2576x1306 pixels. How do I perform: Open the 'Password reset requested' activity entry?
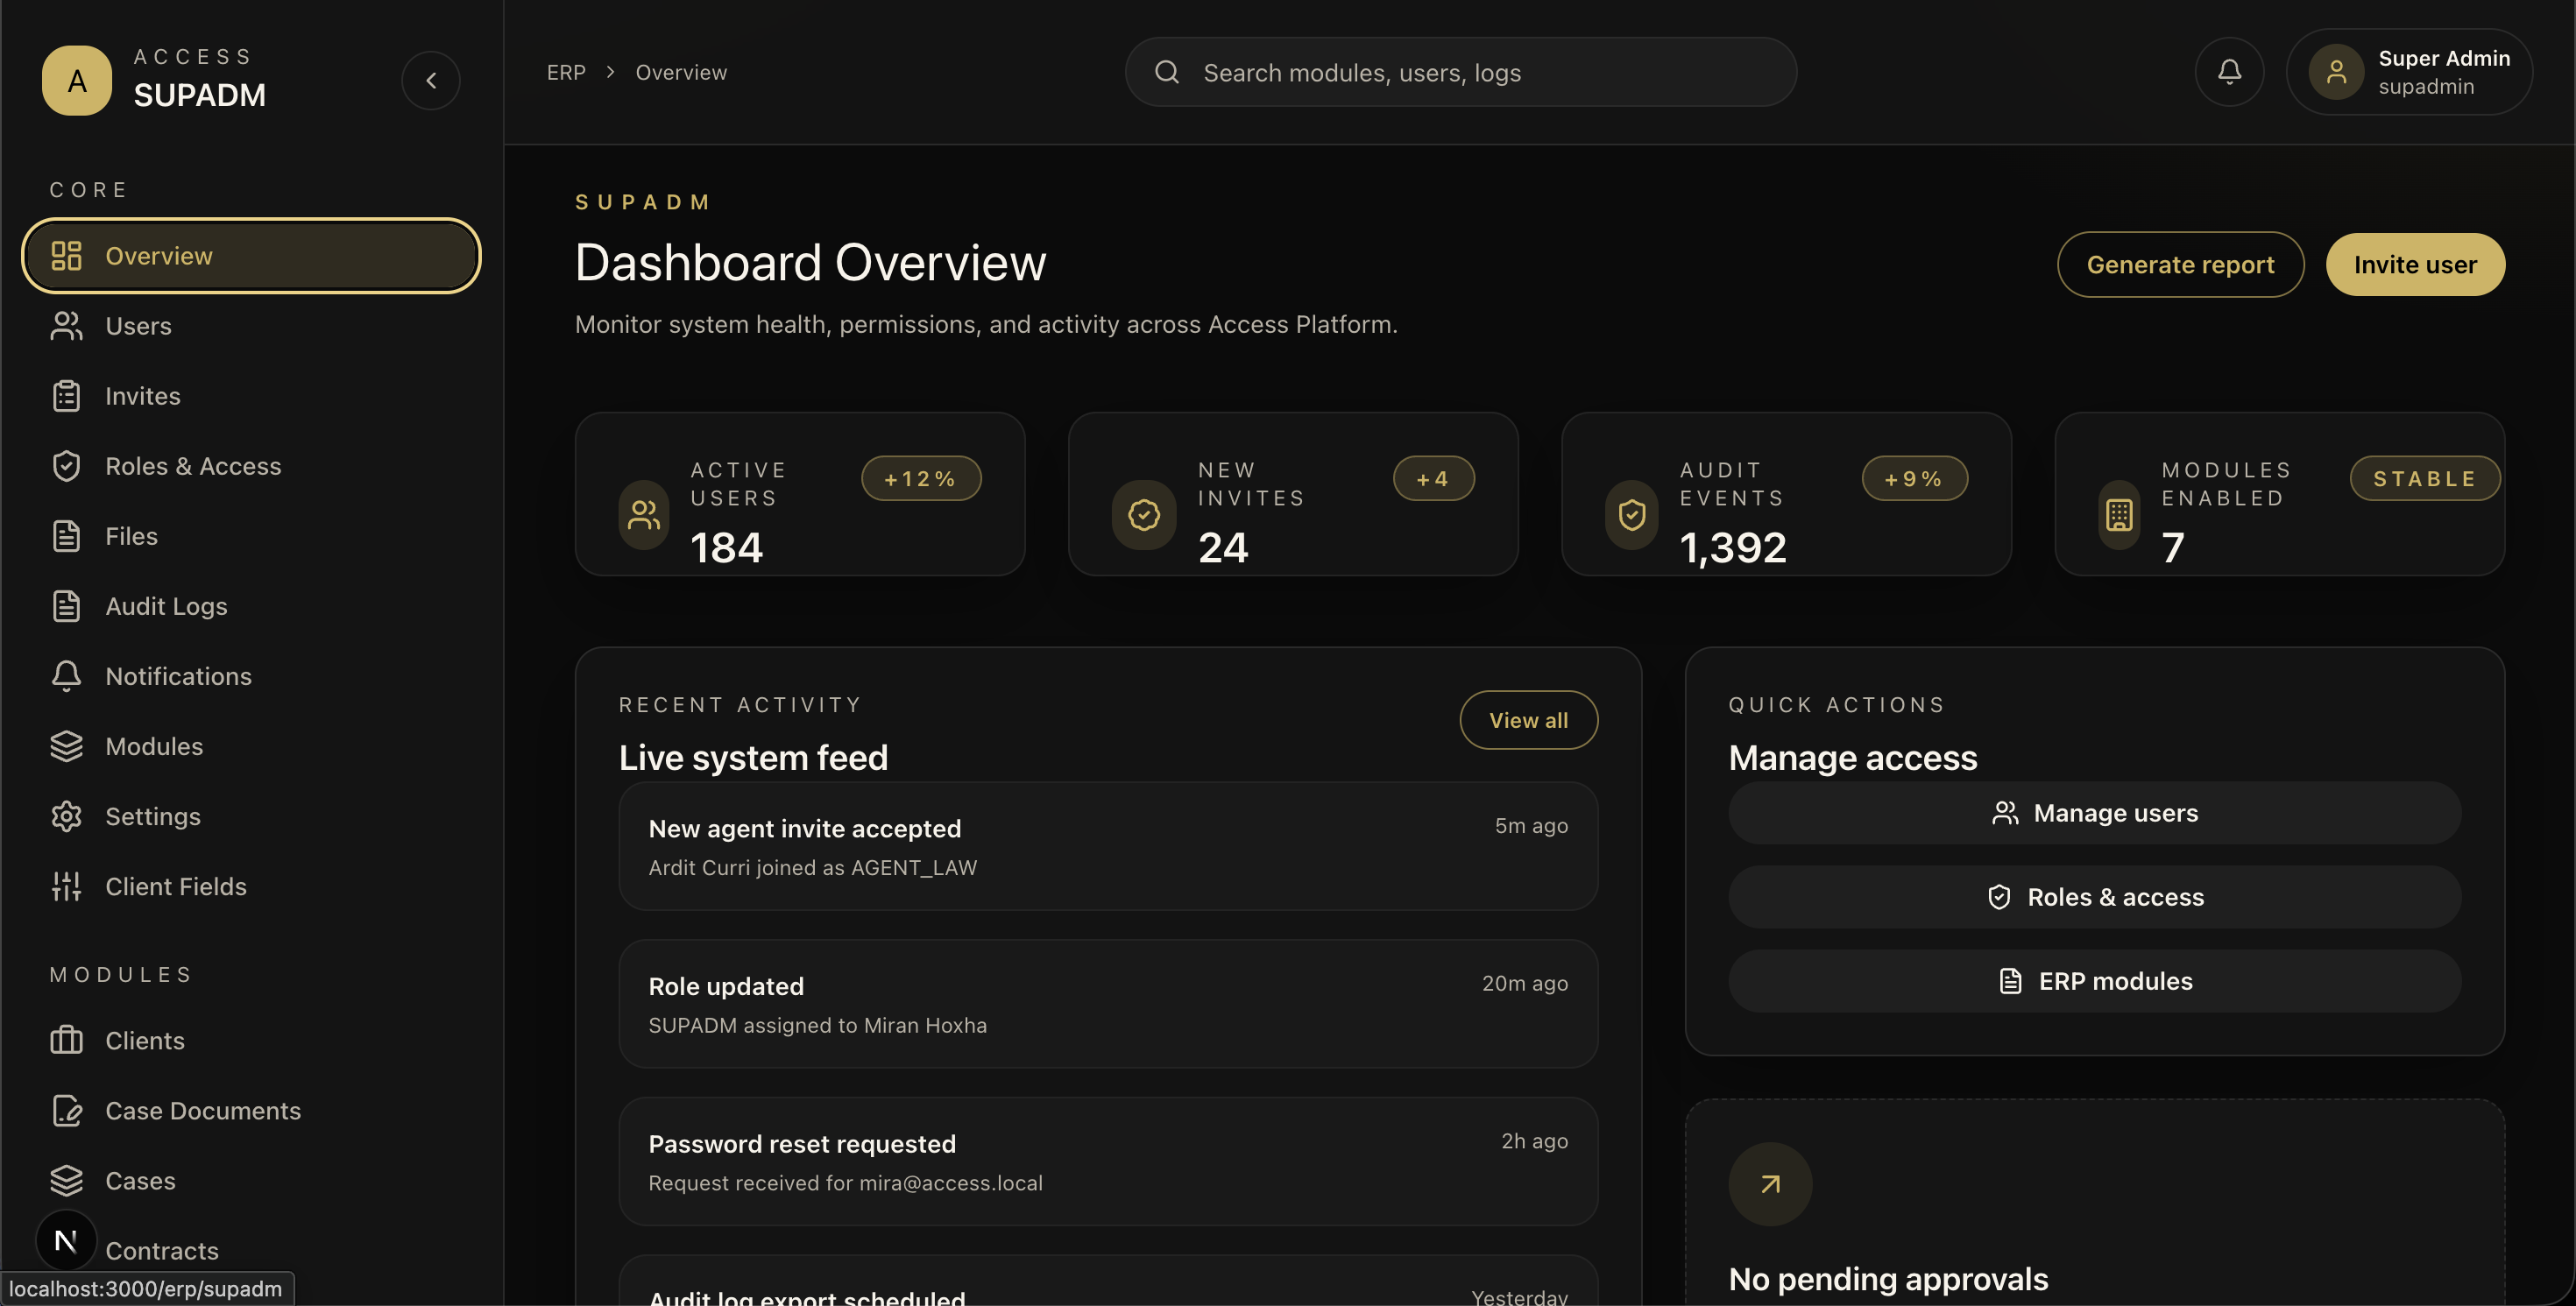1108,1162
